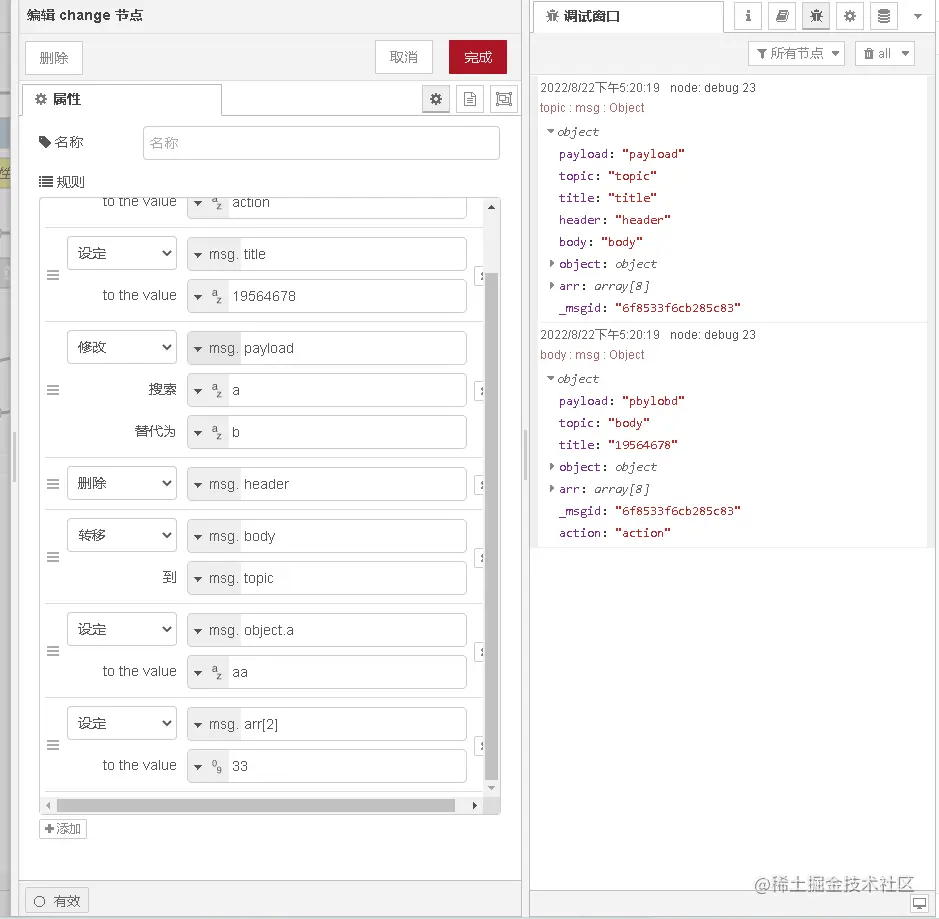Click payload "pbylobd" value in debug
The image size is (939, 919).
[x=653, y=401]
